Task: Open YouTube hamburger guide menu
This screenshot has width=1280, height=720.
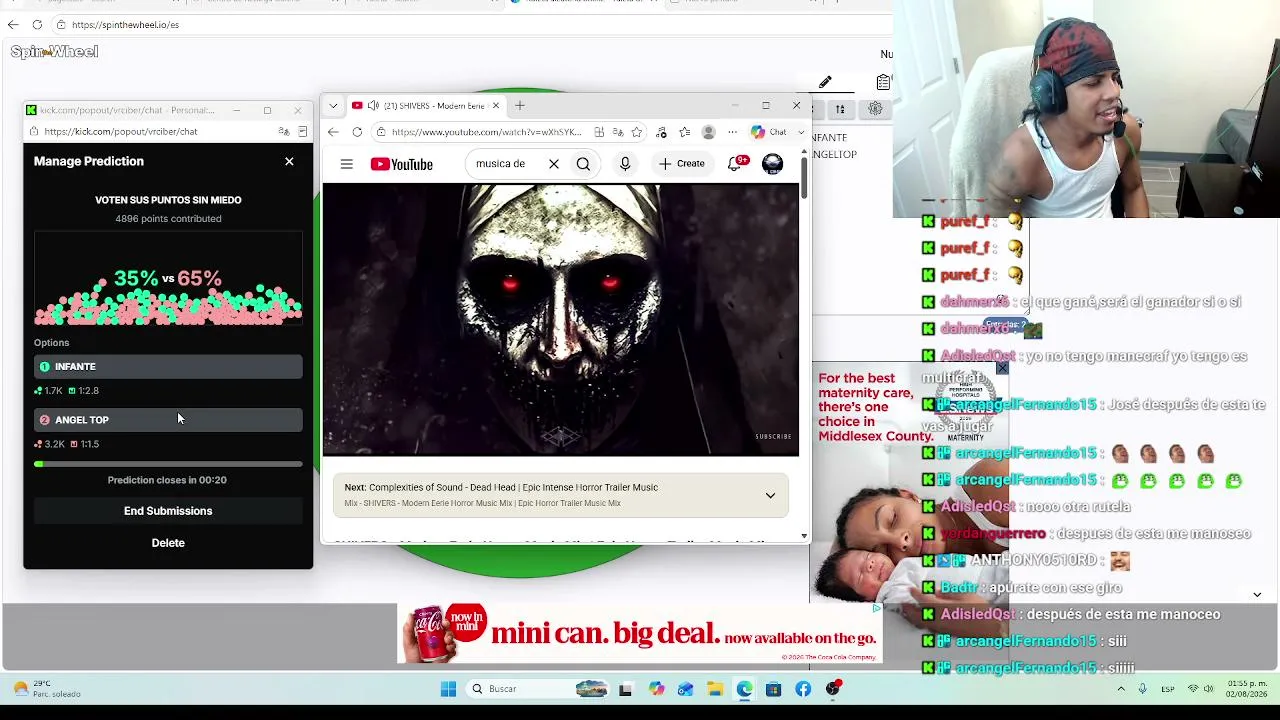Action: (346, 164)
